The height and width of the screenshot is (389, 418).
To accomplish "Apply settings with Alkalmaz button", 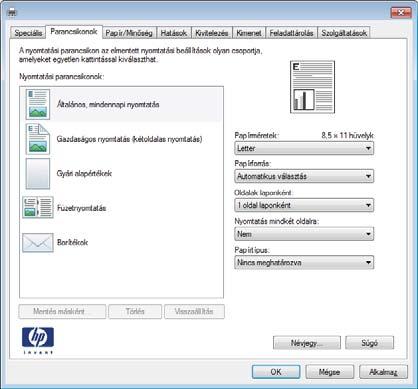I will tap(383, 372).
